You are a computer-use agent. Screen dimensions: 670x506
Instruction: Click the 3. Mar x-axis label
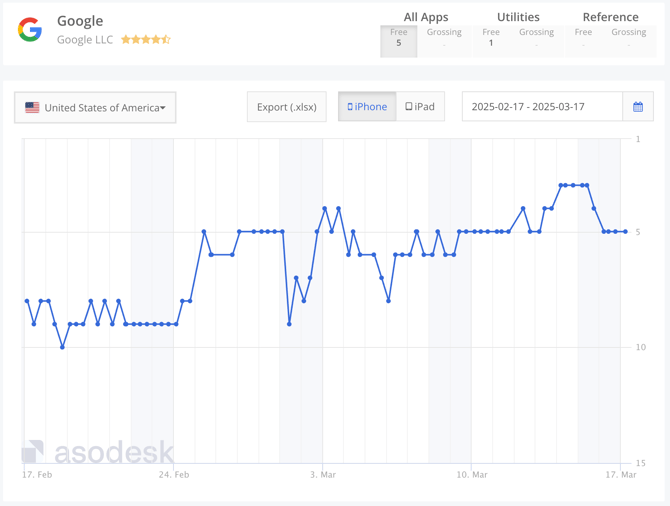tap(323, 475)
